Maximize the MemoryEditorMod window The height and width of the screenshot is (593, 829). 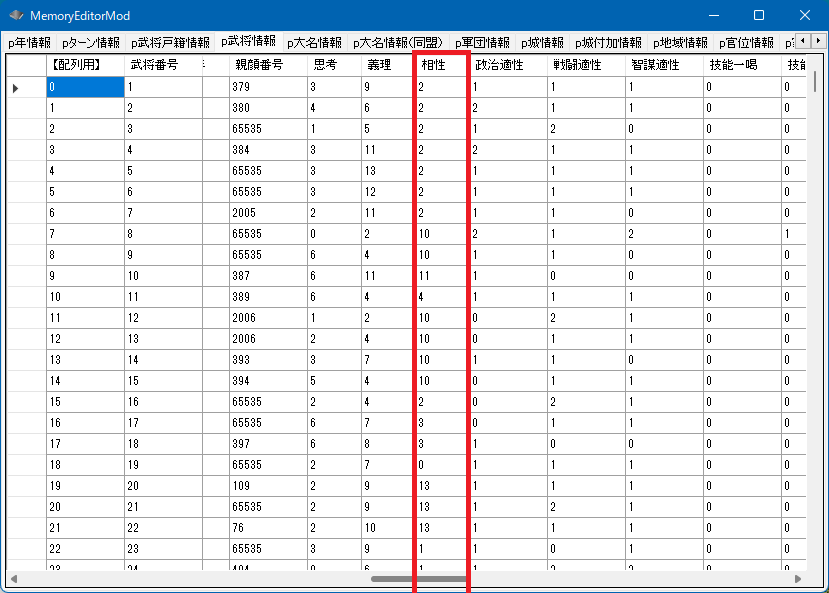point(758,16)
